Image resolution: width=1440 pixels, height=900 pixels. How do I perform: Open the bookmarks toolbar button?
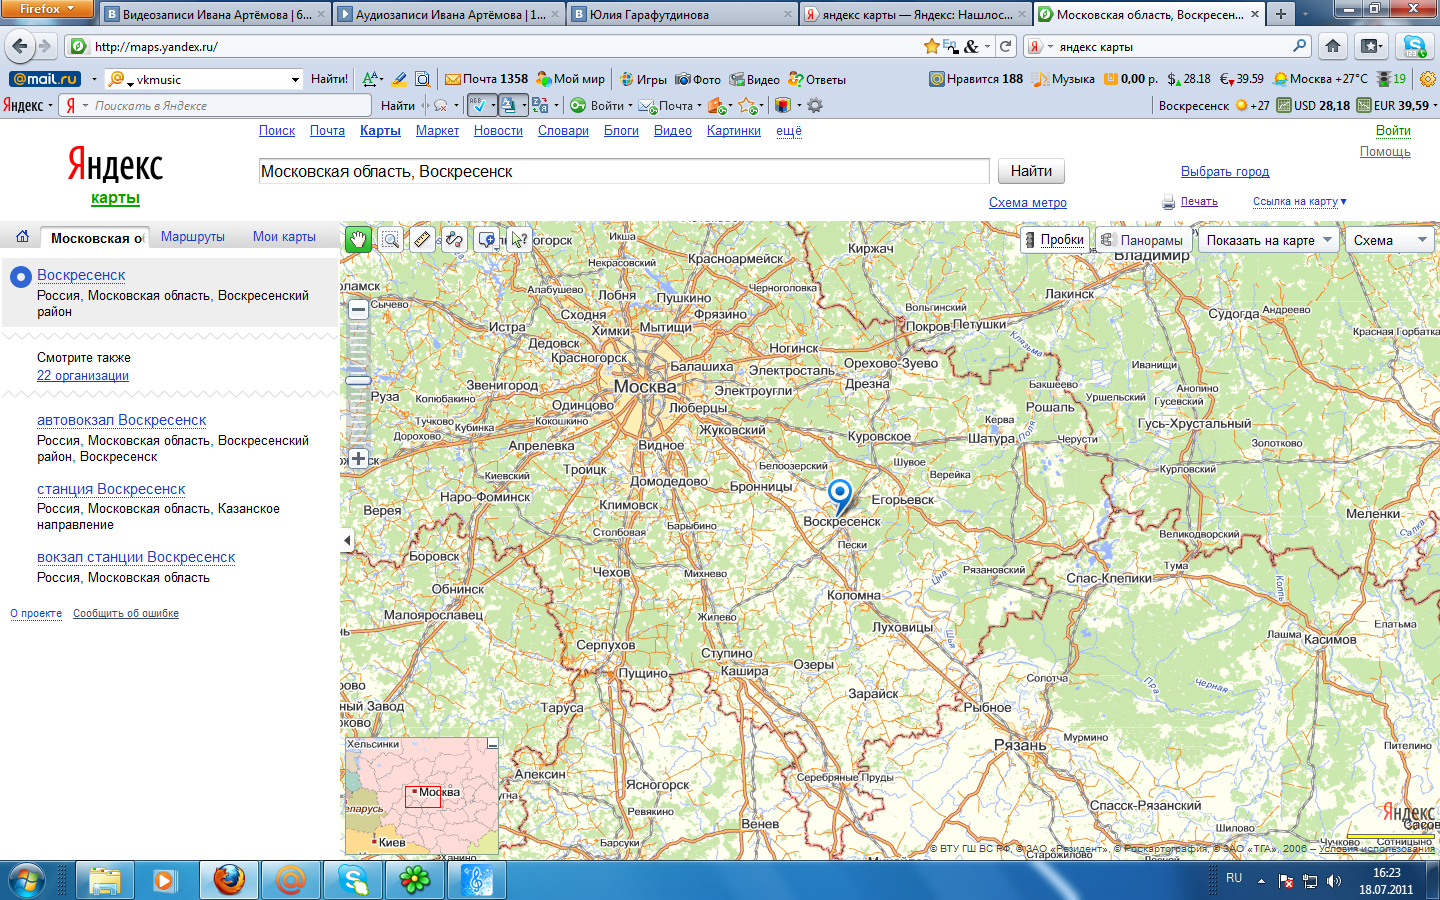1371,46
